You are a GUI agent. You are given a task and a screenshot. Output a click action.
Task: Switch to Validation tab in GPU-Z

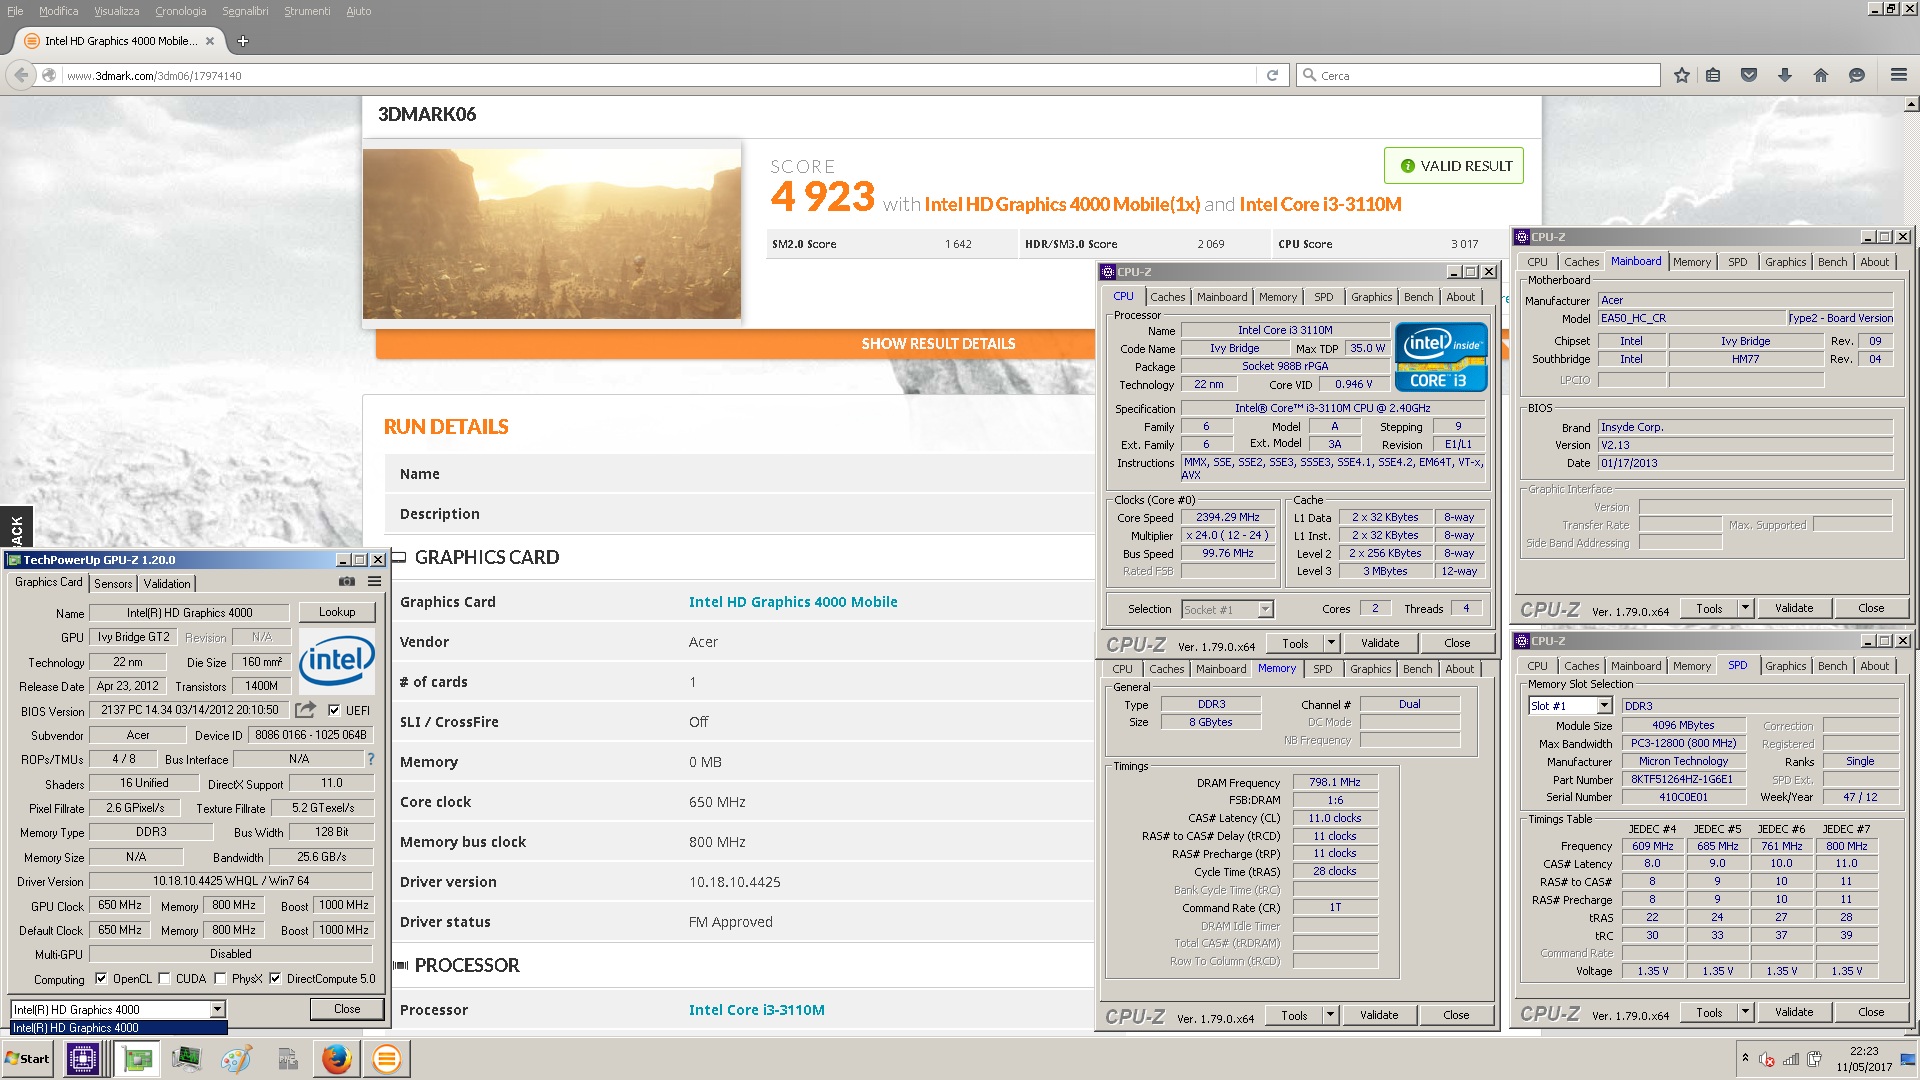pos(167,583)
